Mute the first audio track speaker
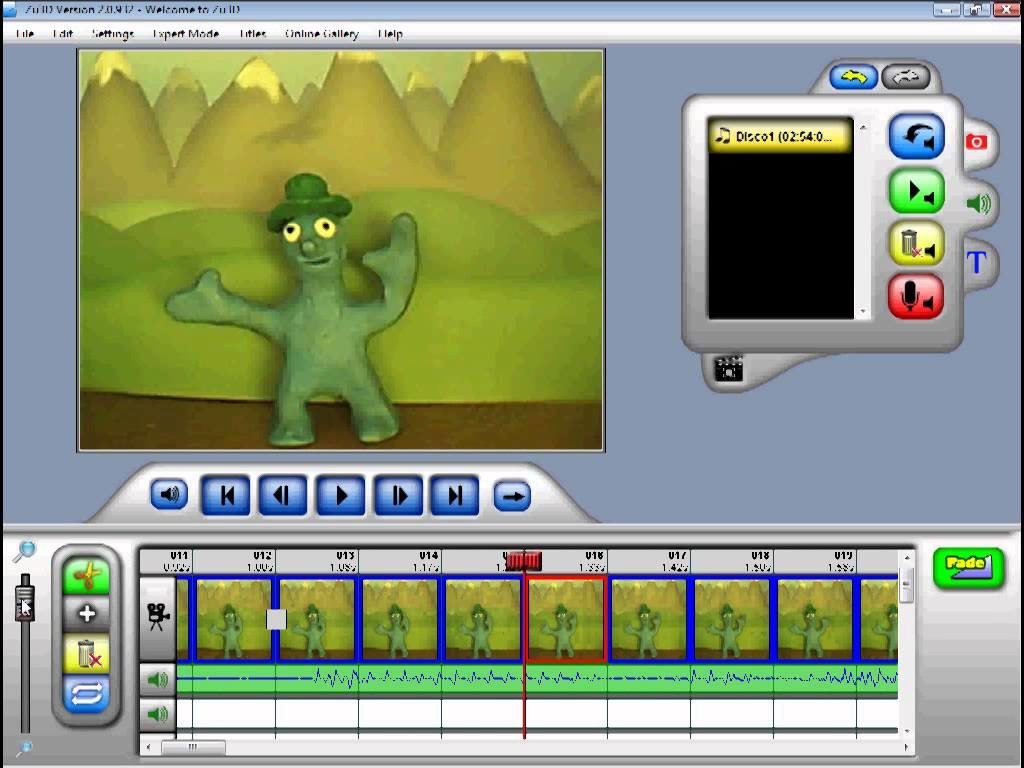 156,679
